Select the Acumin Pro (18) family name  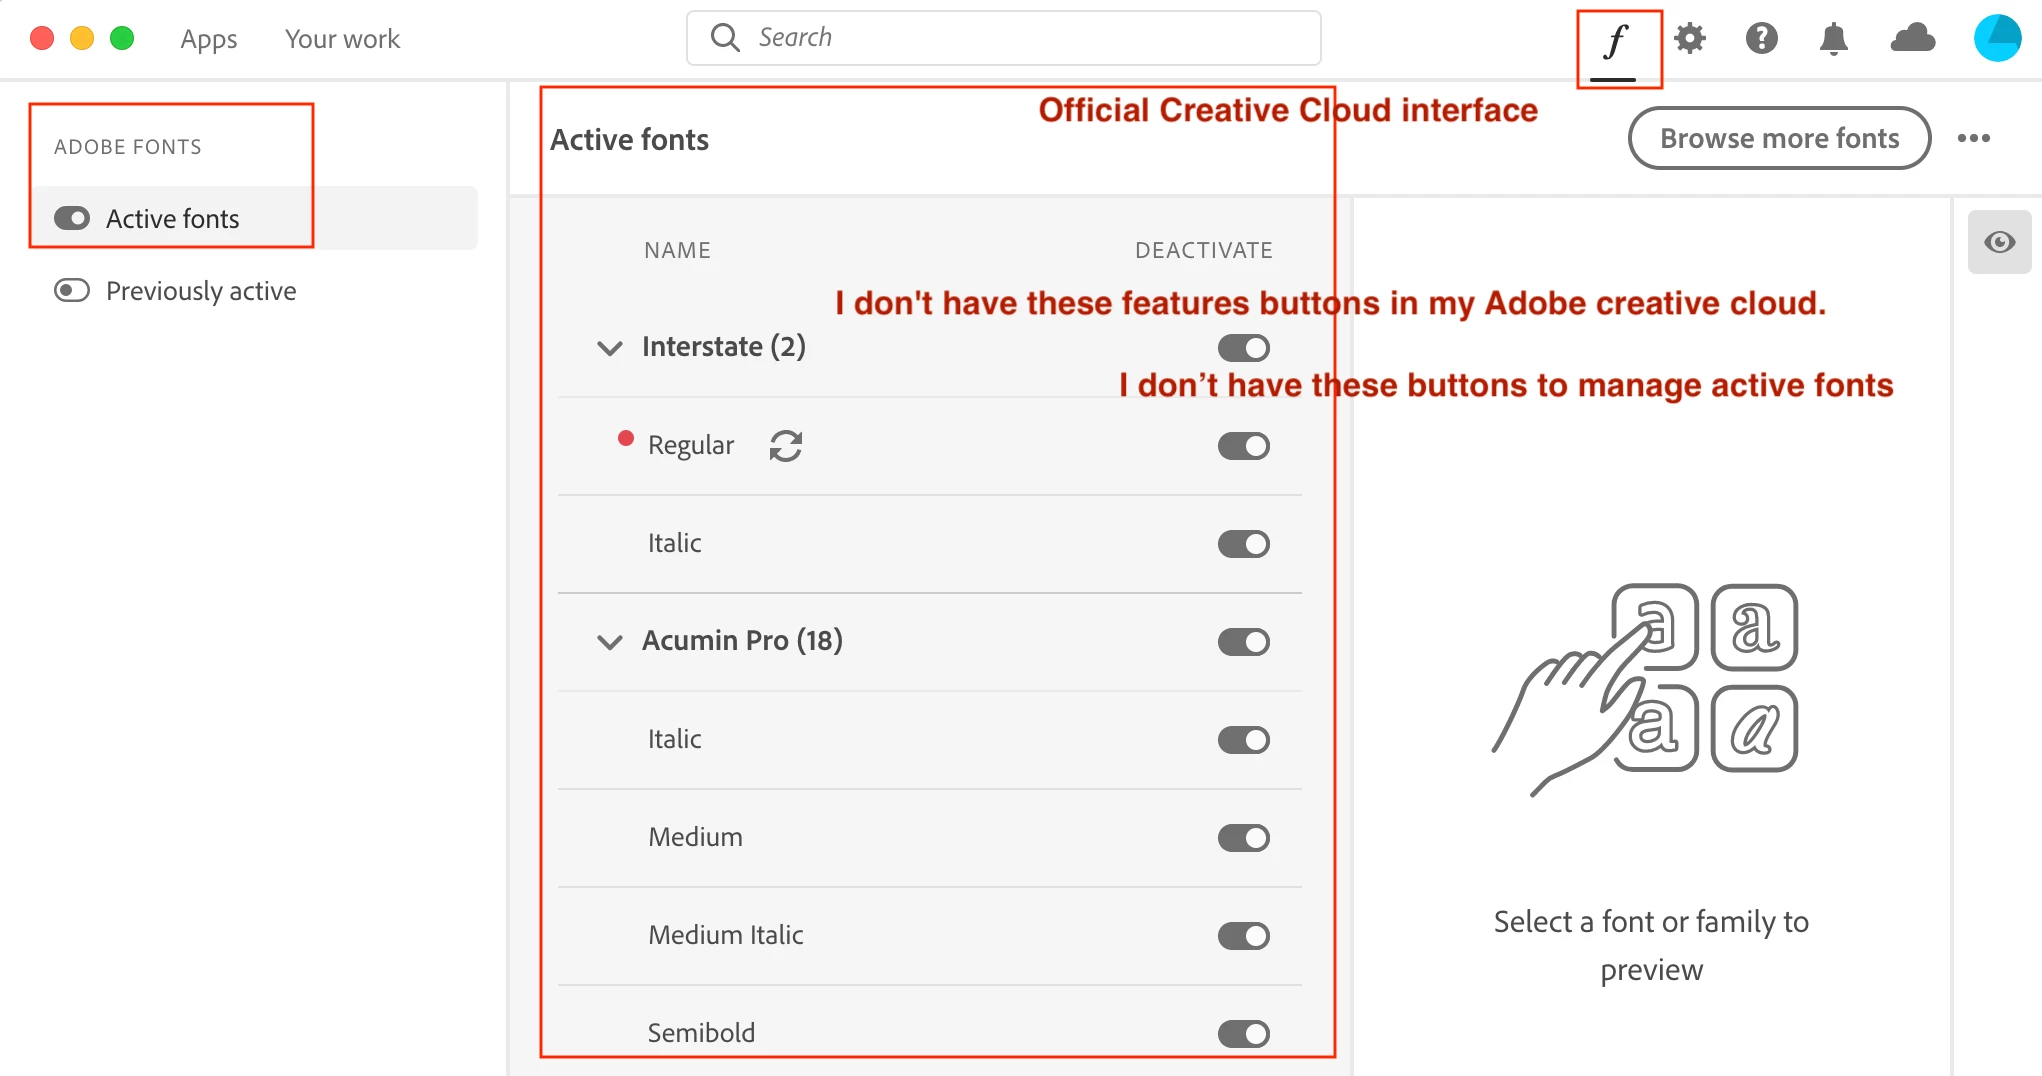click(x=742, y=641)
